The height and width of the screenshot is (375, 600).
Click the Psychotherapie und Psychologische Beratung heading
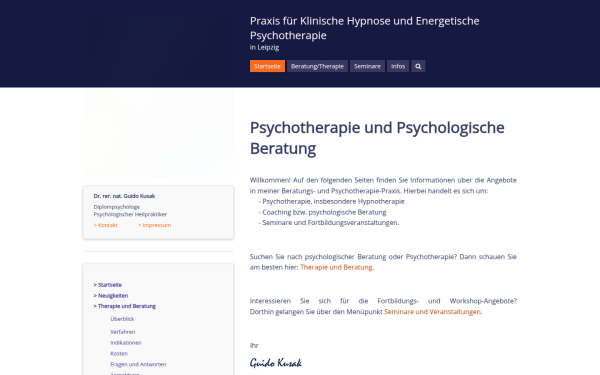(x=377, y=138)
